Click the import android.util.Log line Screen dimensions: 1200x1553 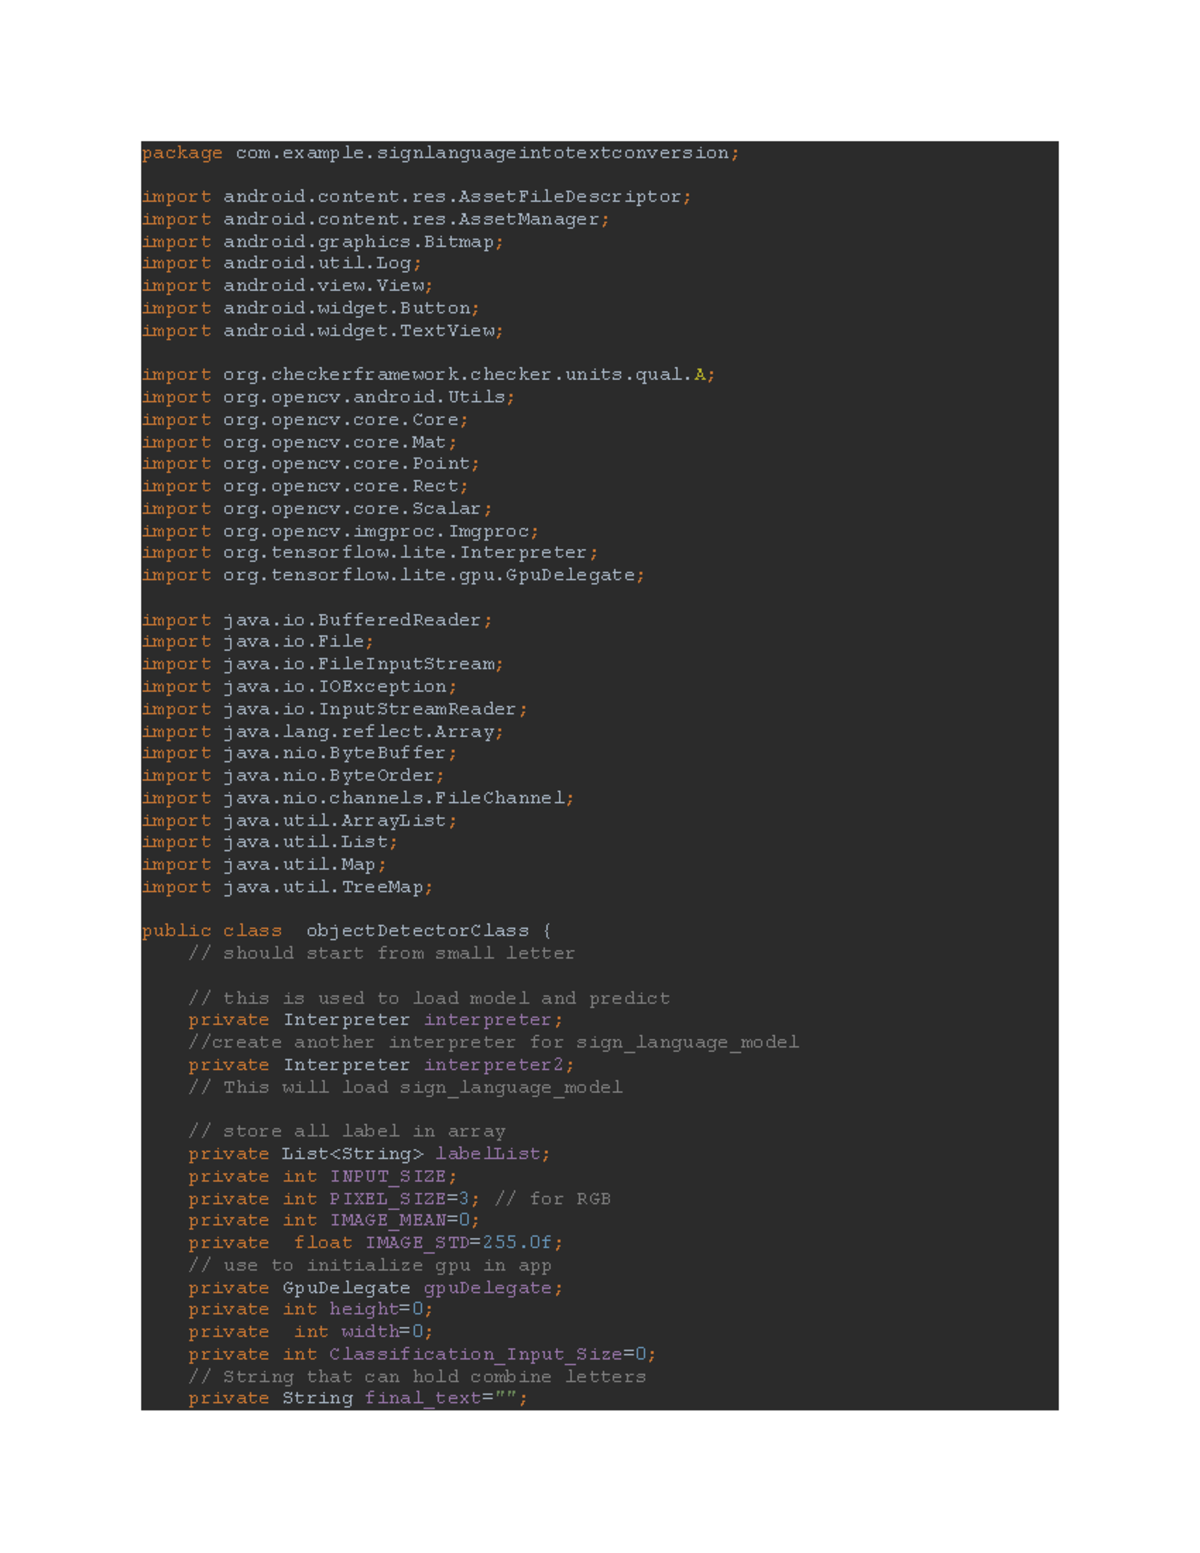pyautogui.click(x=281, y=263)
